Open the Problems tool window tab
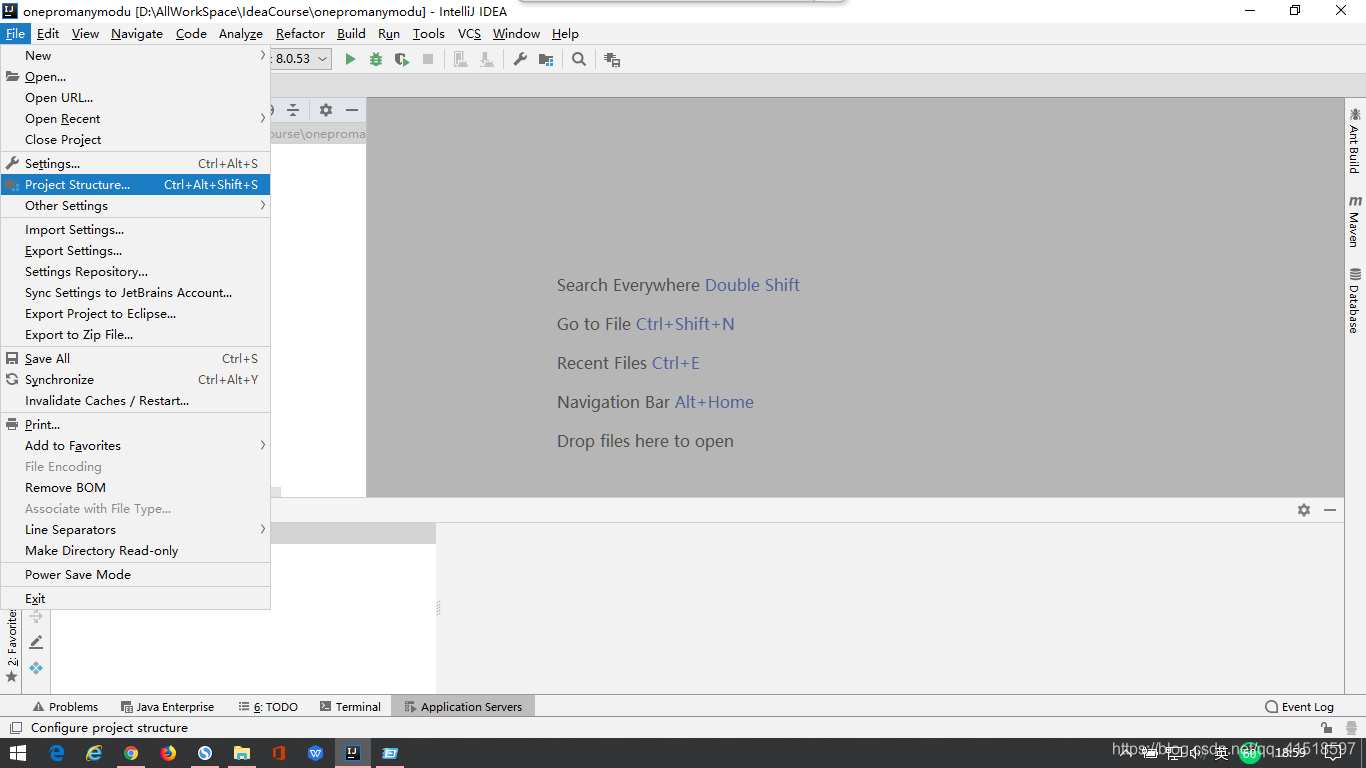The width and height of the screenshot is (1366, 768). click(x=65, y=707)
